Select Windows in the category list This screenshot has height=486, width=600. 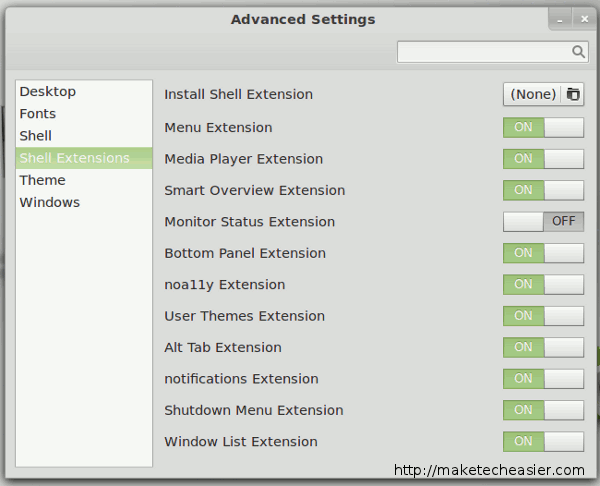[x=49, y=202]
